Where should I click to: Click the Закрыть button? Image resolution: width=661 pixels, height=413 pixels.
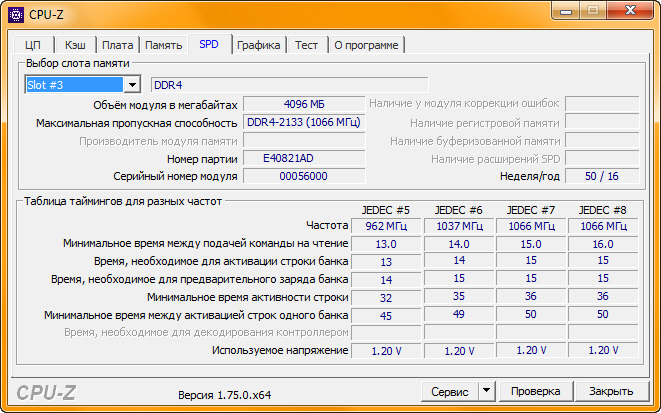tap(611, 392)
